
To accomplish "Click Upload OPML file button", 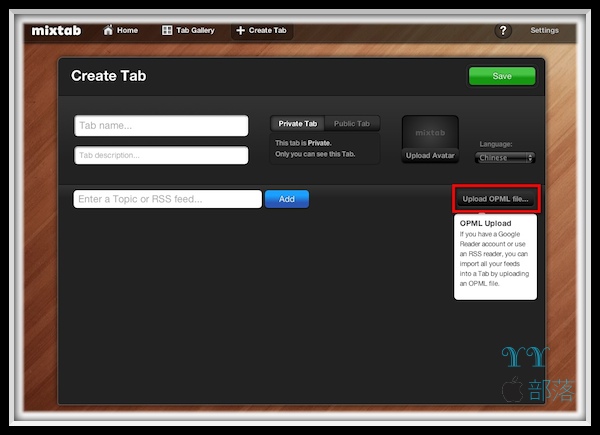I will pos(496,199).
